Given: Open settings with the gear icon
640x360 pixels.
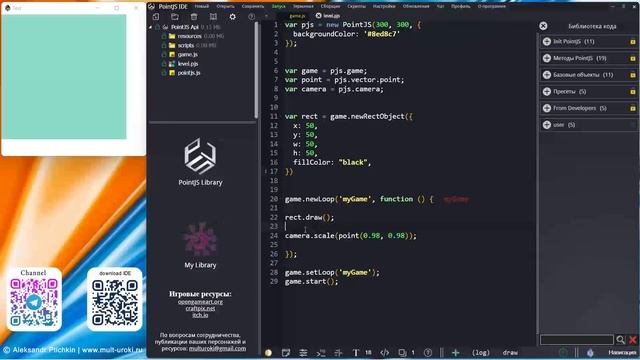Looking at the screenshot, I should coord(232,17).
